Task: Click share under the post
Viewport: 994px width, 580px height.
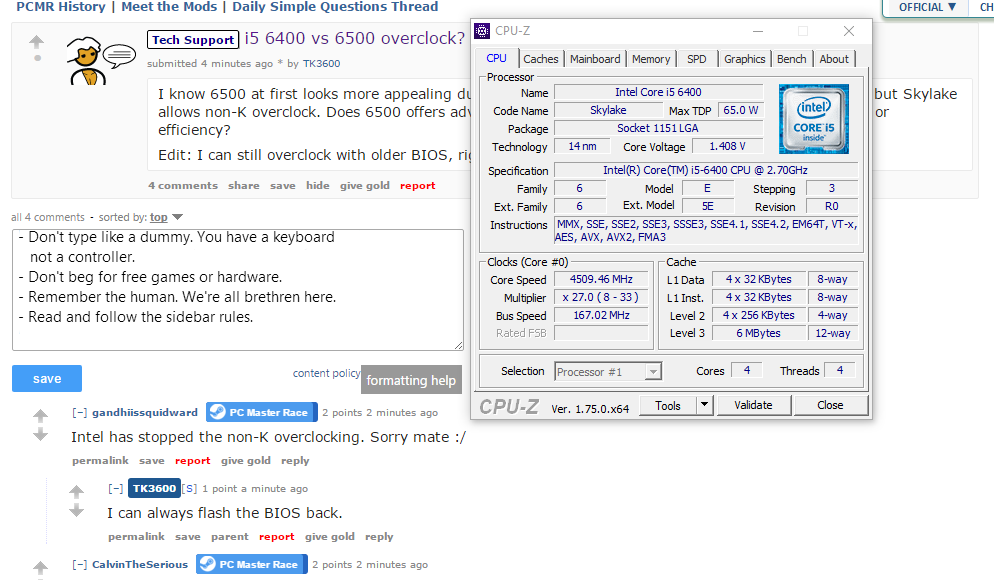Action: coord(243,186)
